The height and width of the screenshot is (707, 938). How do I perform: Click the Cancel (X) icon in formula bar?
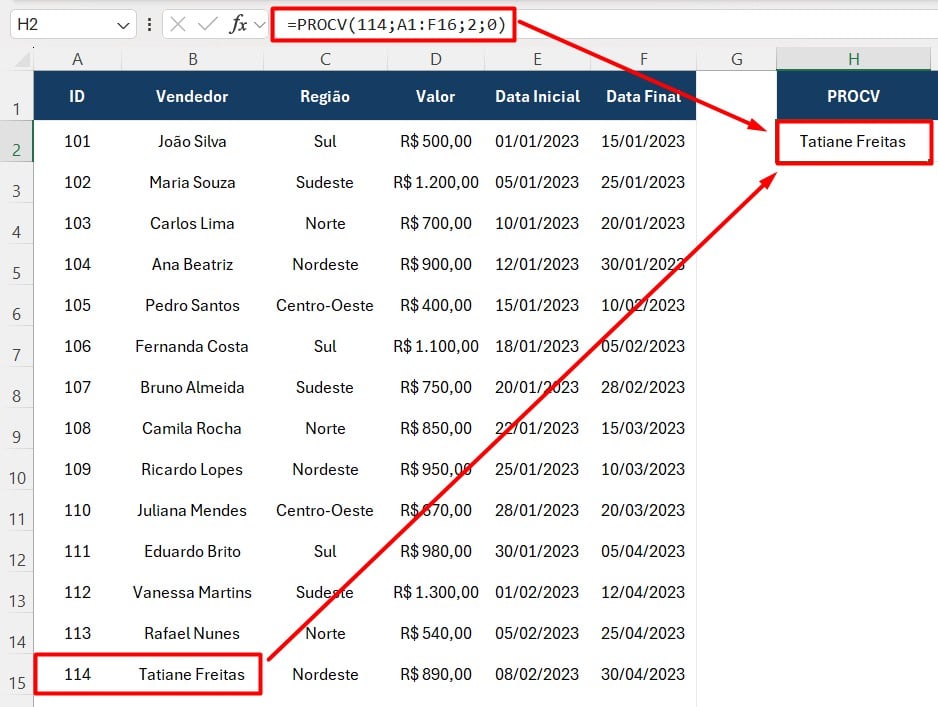(x=178, y=25)
